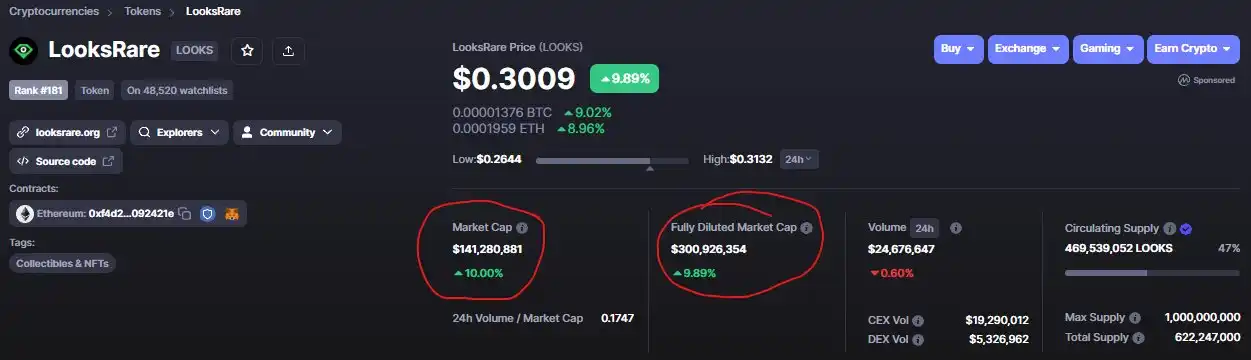Open the Earn Crypto menu

pyautogui.click(x=1193, y=48)
